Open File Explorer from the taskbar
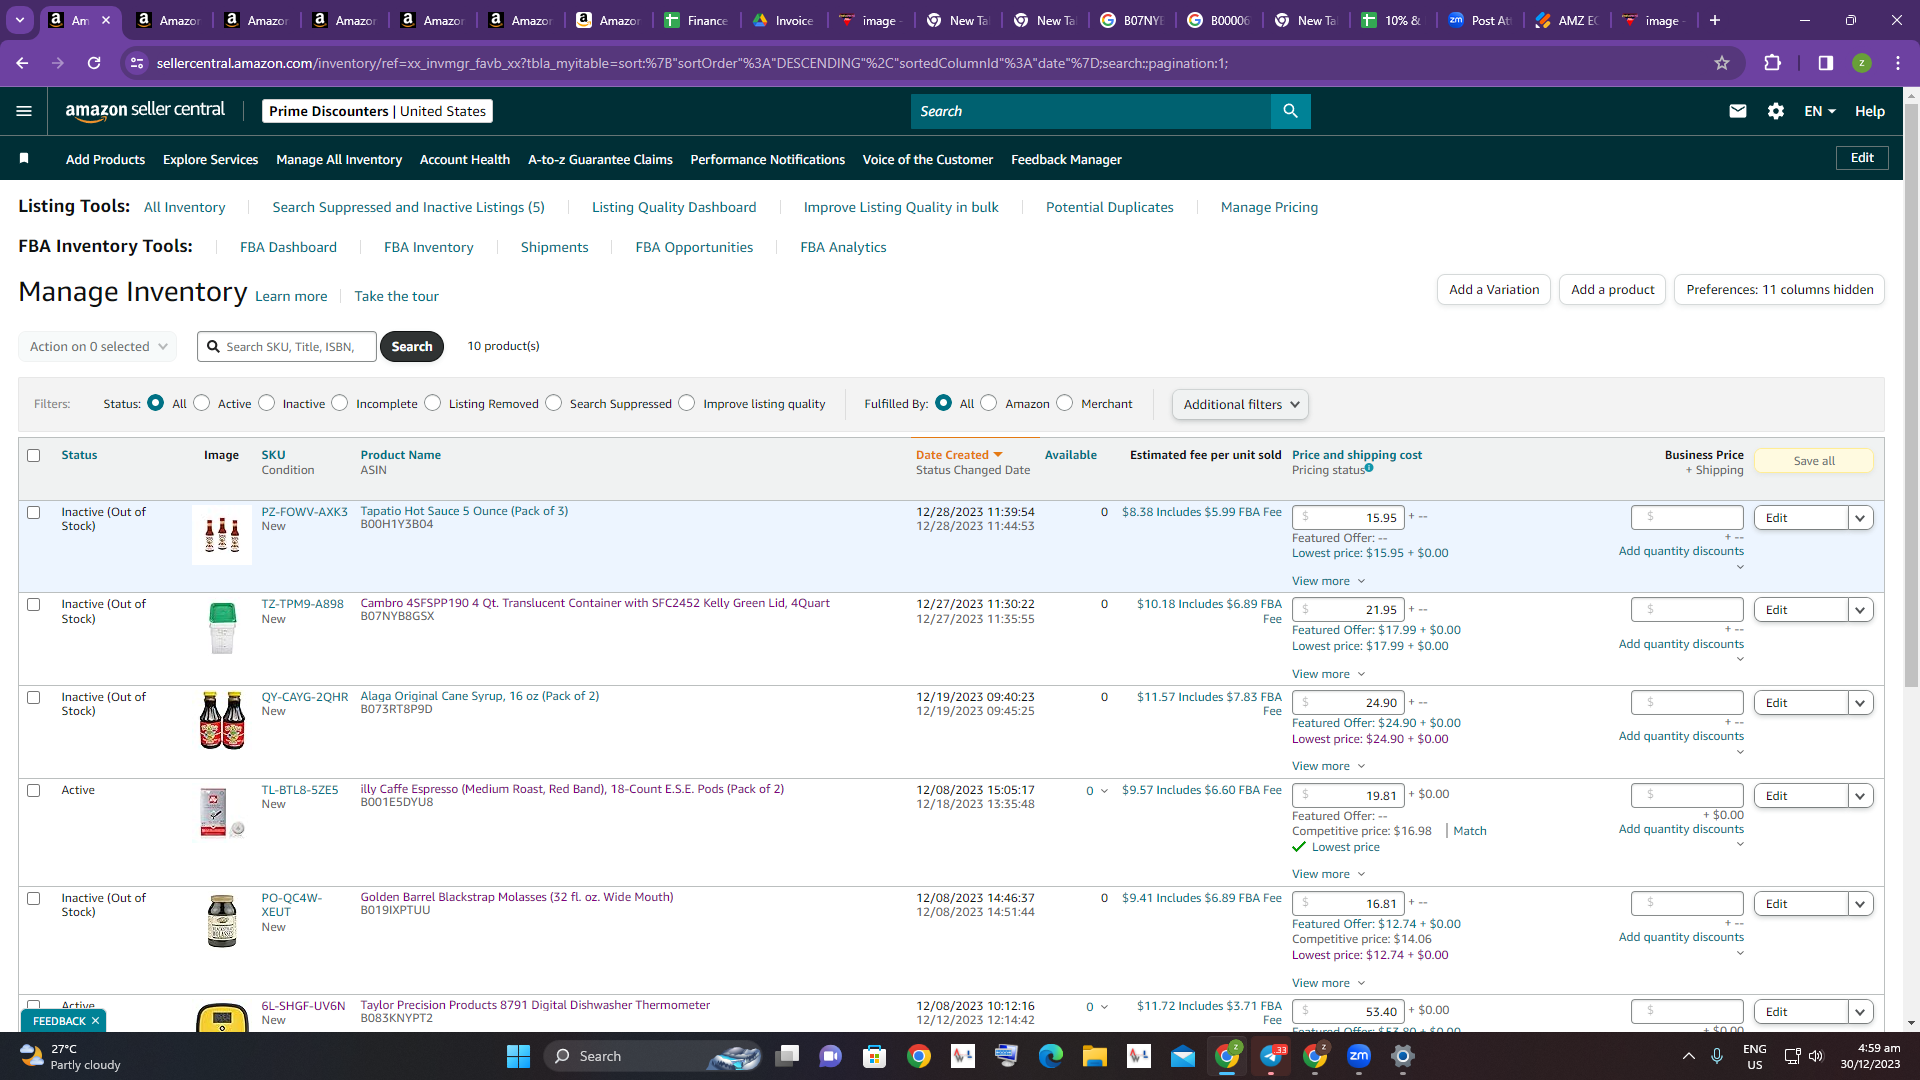Viewport: 1920px width, 1080px height. pyautogui.click(x=1094, y=1056)
